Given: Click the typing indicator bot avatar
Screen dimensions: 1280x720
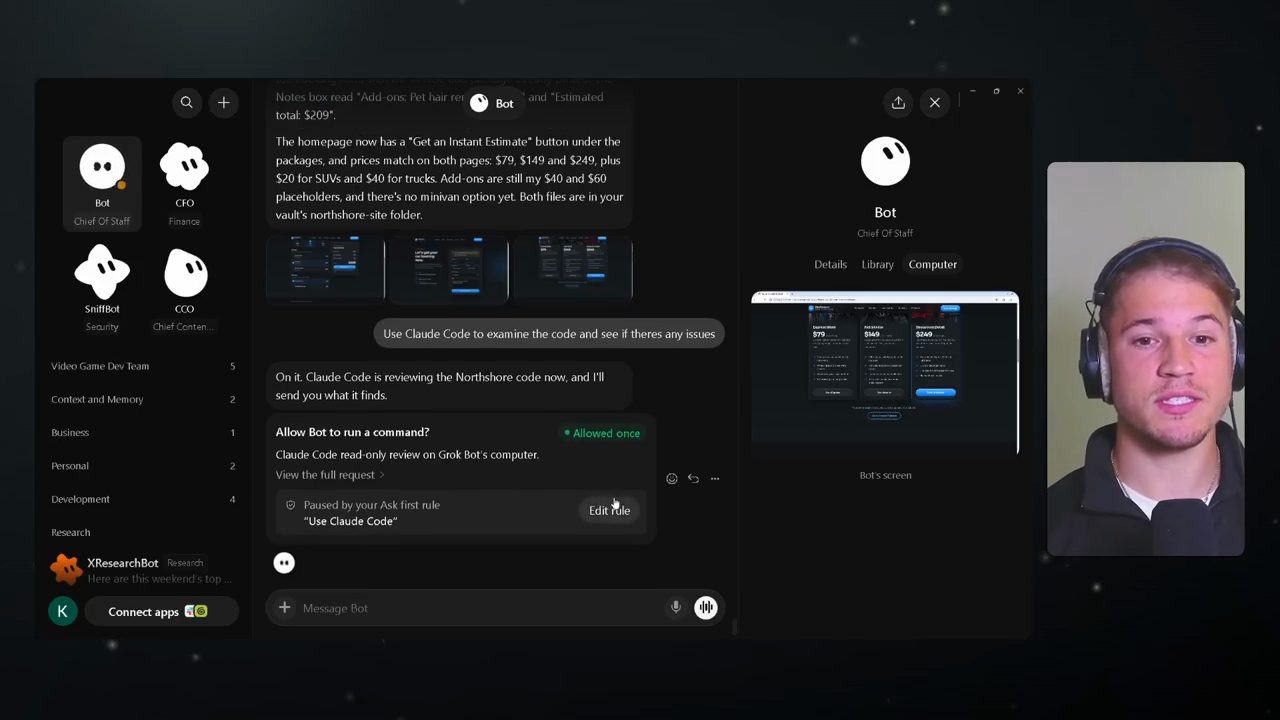Looking at the screenshot, I should [284, 563].
